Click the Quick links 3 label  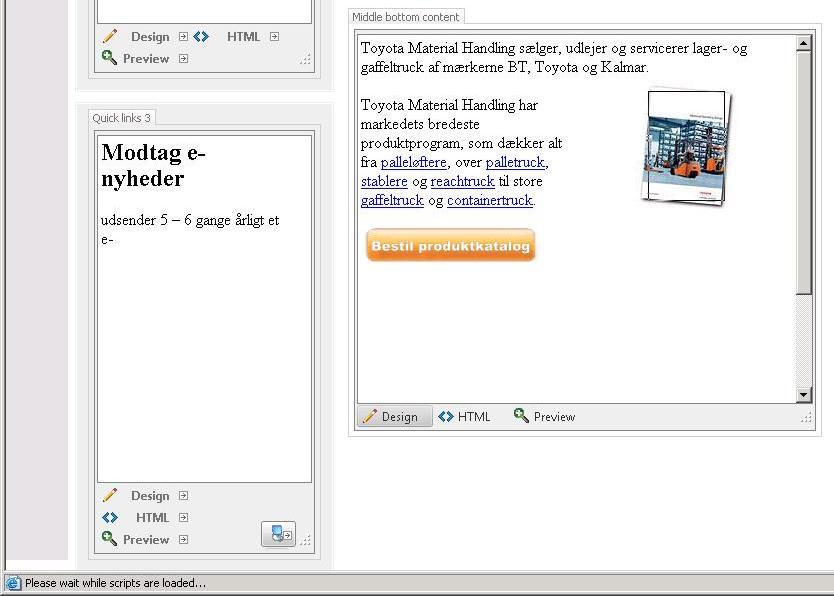point(121,118)
